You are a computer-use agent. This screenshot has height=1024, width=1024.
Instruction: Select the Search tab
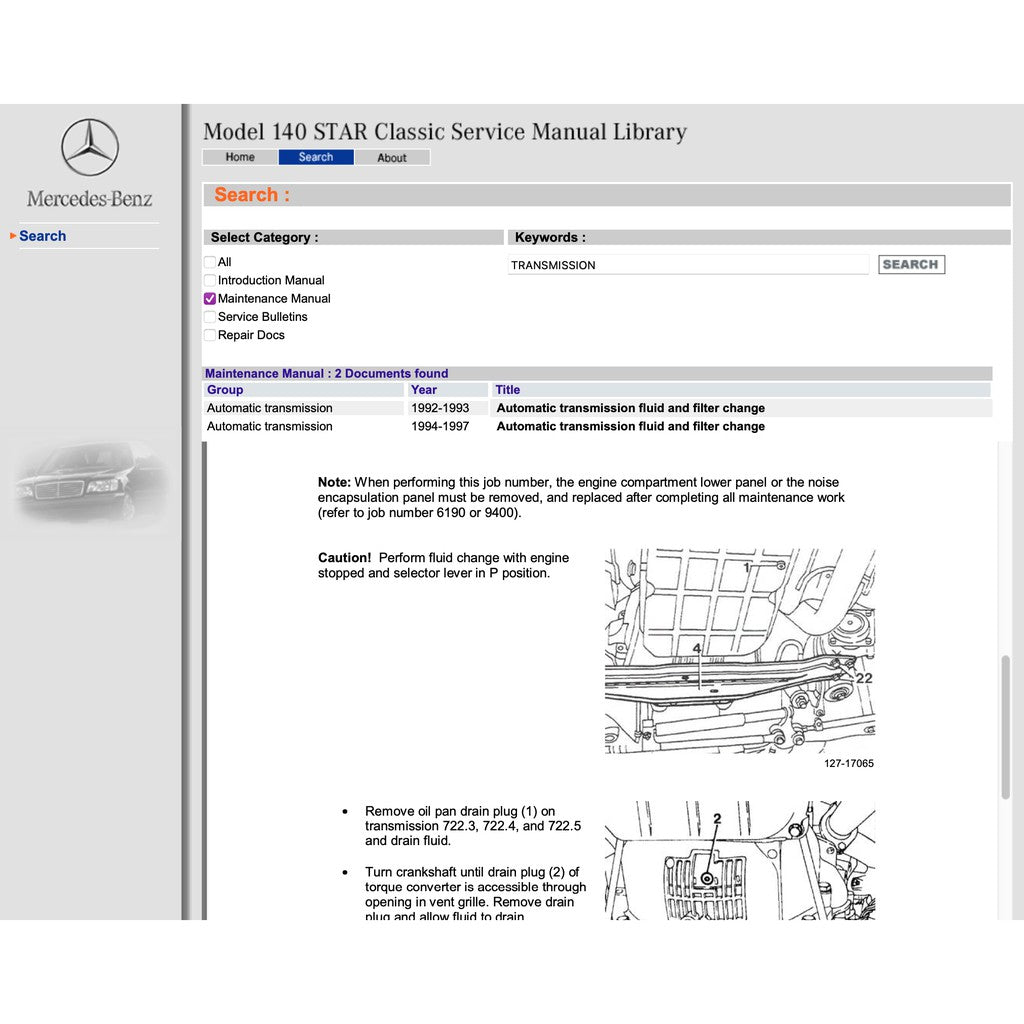315,157
